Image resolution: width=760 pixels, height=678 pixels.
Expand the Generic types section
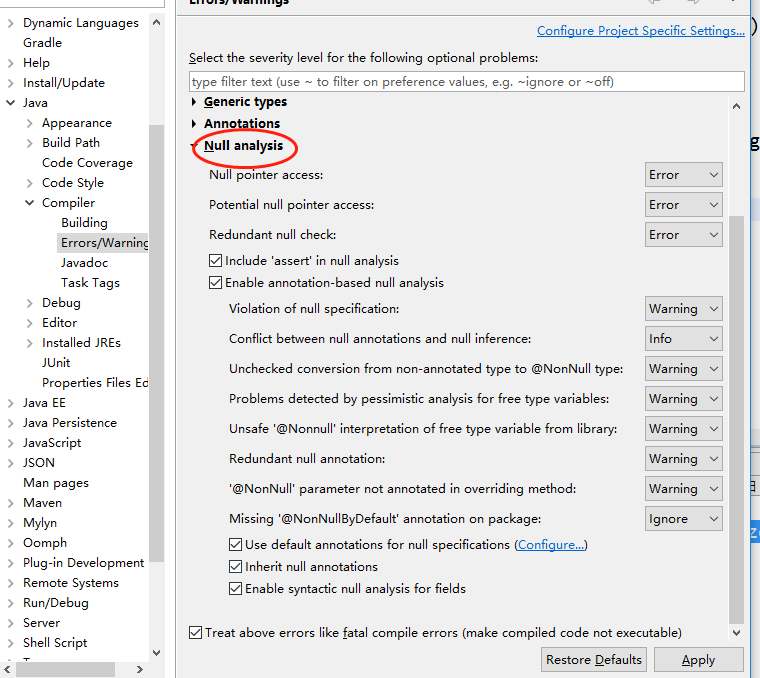[194, 102]
